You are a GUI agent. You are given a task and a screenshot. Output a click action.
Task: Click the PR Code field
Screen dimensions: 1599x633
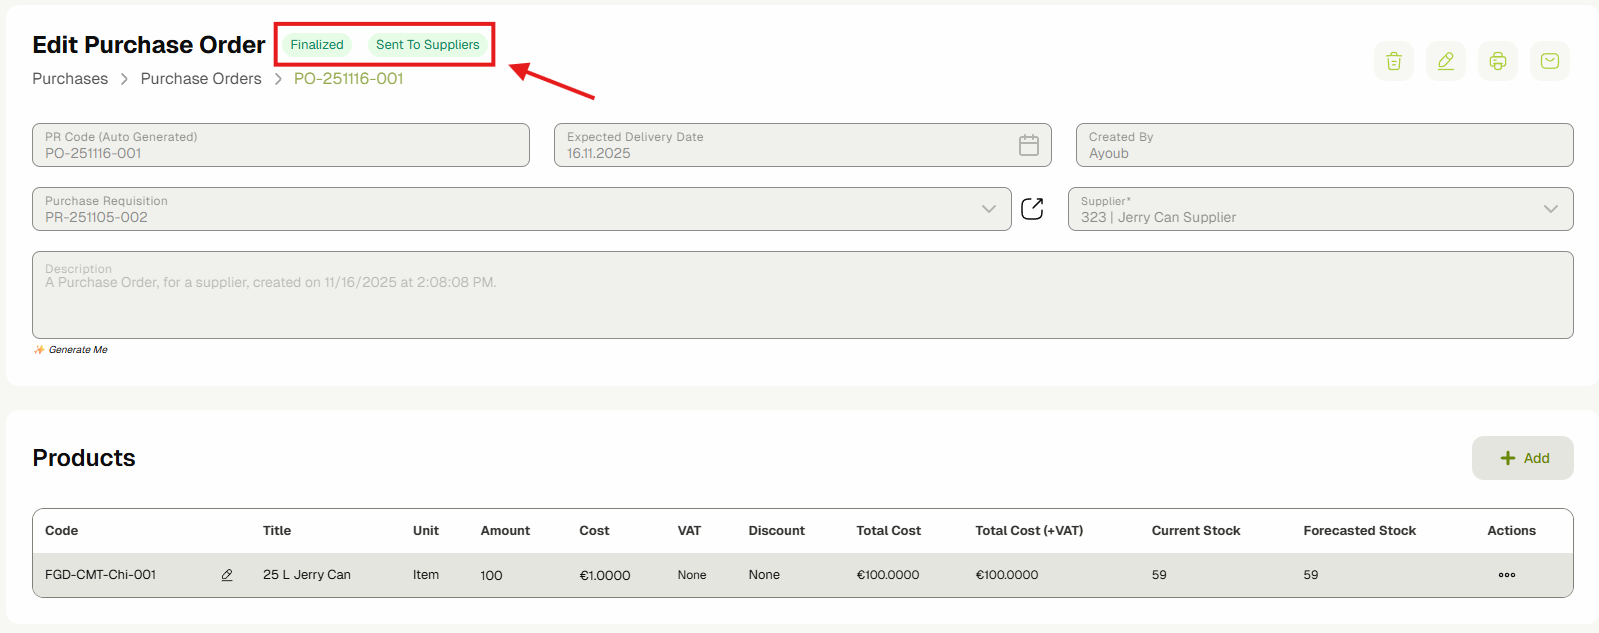(x=280, y=145)
